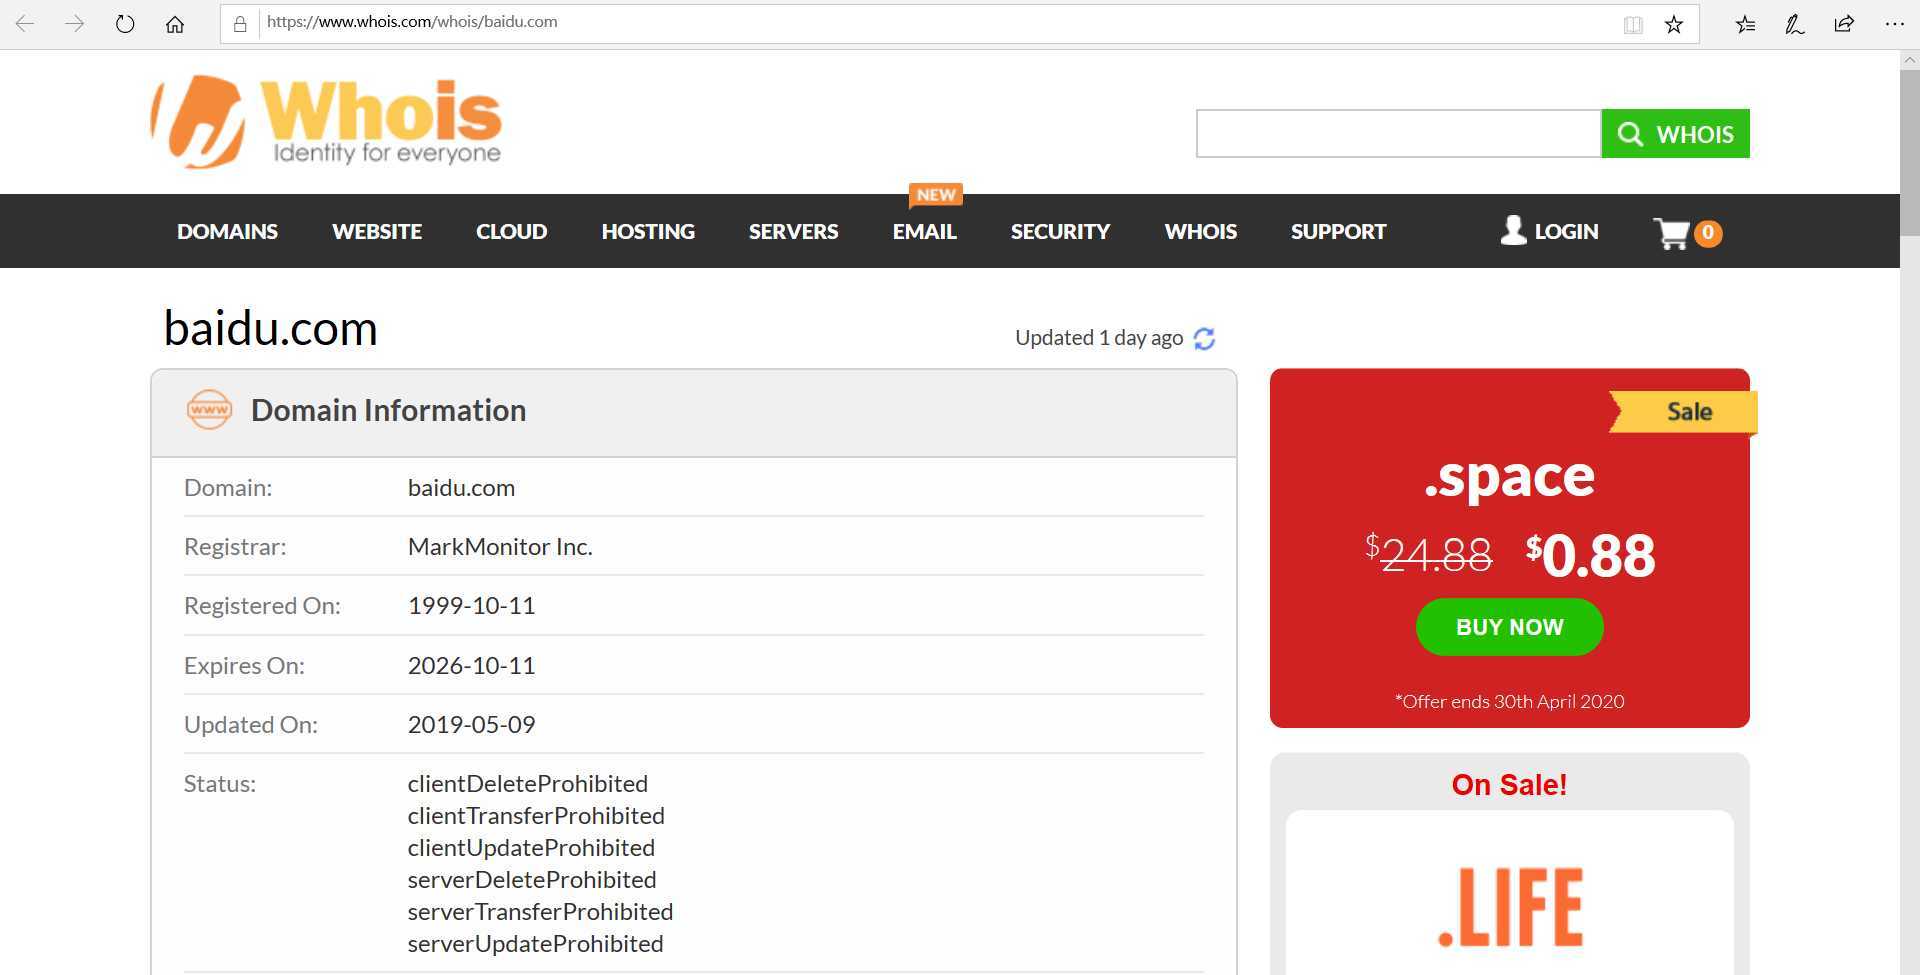Open the DOMAINS menu
Image resolution: width=1920 pixels, height=975 pixels.
tap(227, 231)
